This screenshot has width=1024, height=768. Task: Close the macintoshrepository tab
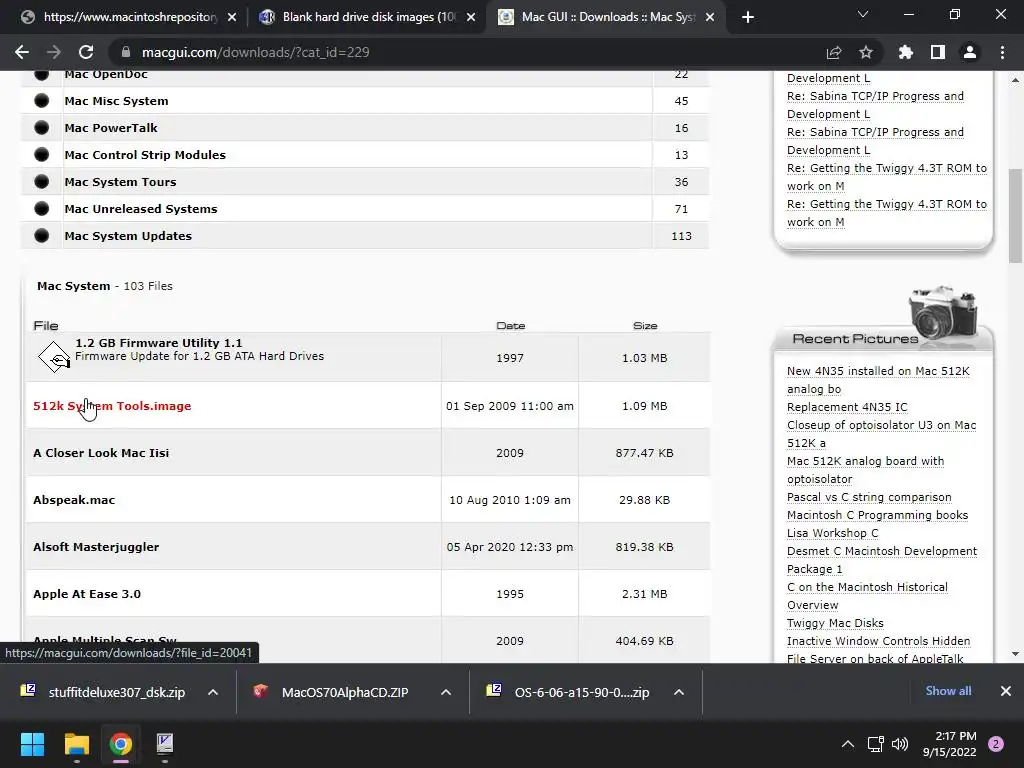point(232,18)
